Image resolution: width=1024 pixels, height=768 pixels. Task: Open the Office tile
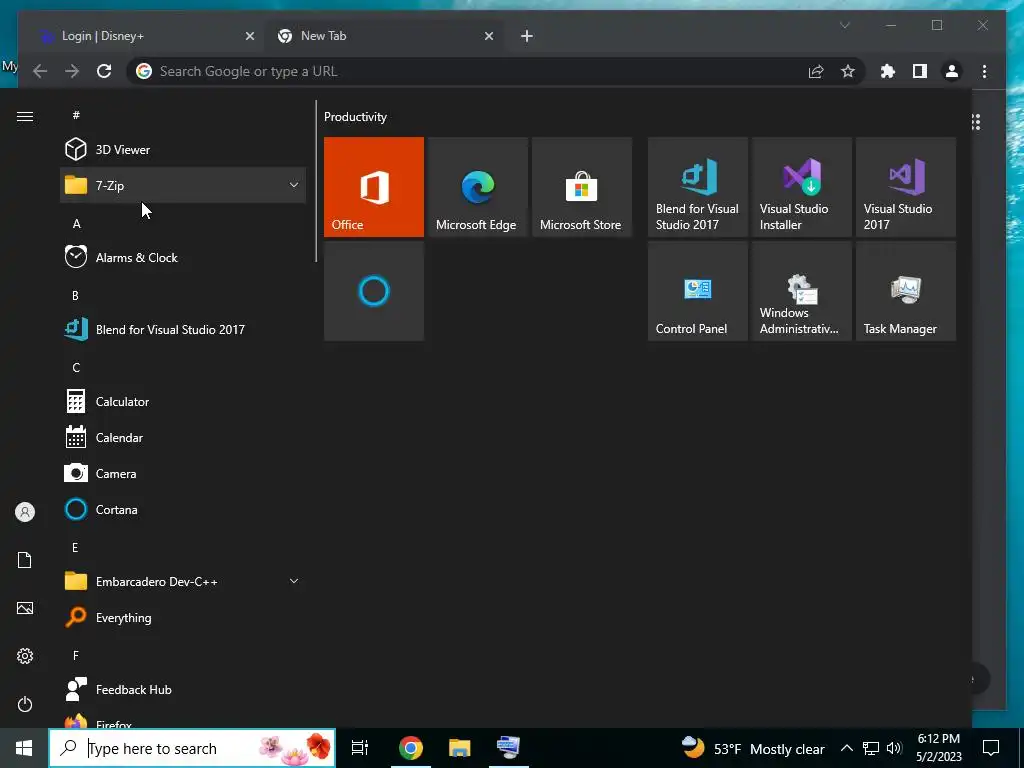pos(374,187)
